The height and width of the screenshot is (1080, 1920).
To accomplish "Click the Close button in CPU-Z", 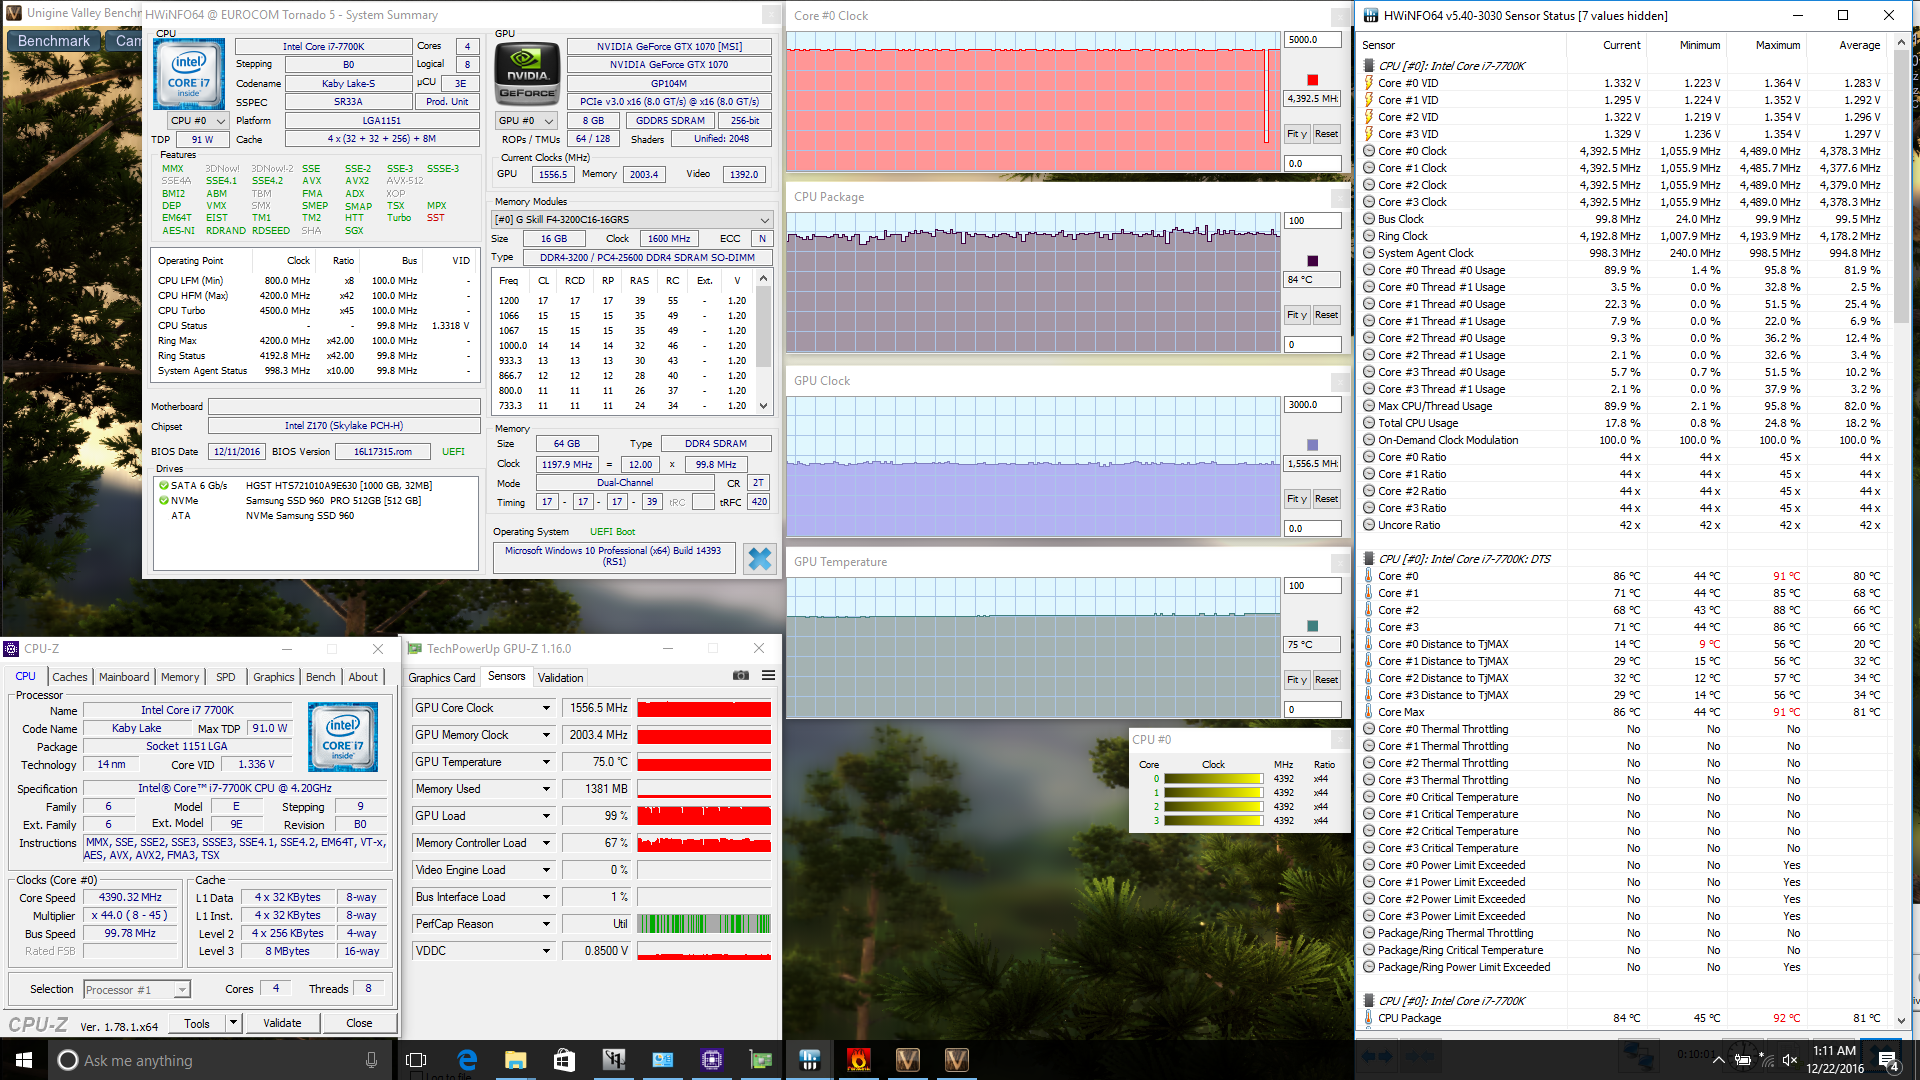I will click(x=359, y=1023).
